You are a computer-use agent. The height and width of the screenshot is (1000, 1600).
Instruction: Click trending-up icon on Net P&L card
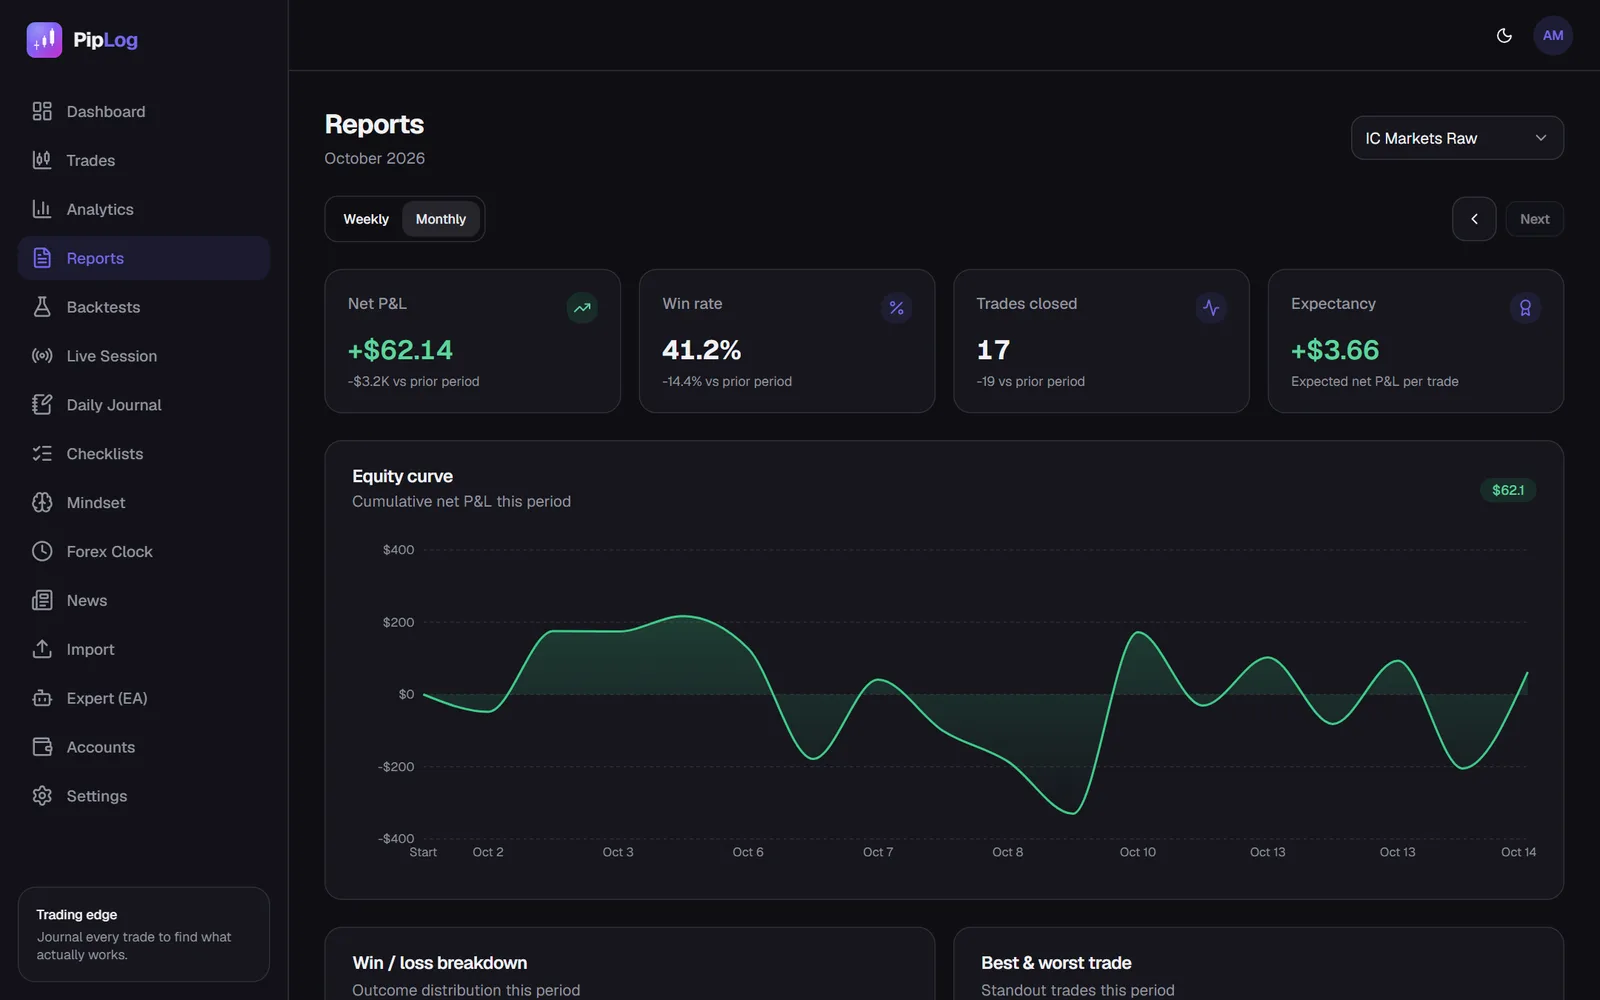click(582, 308)
